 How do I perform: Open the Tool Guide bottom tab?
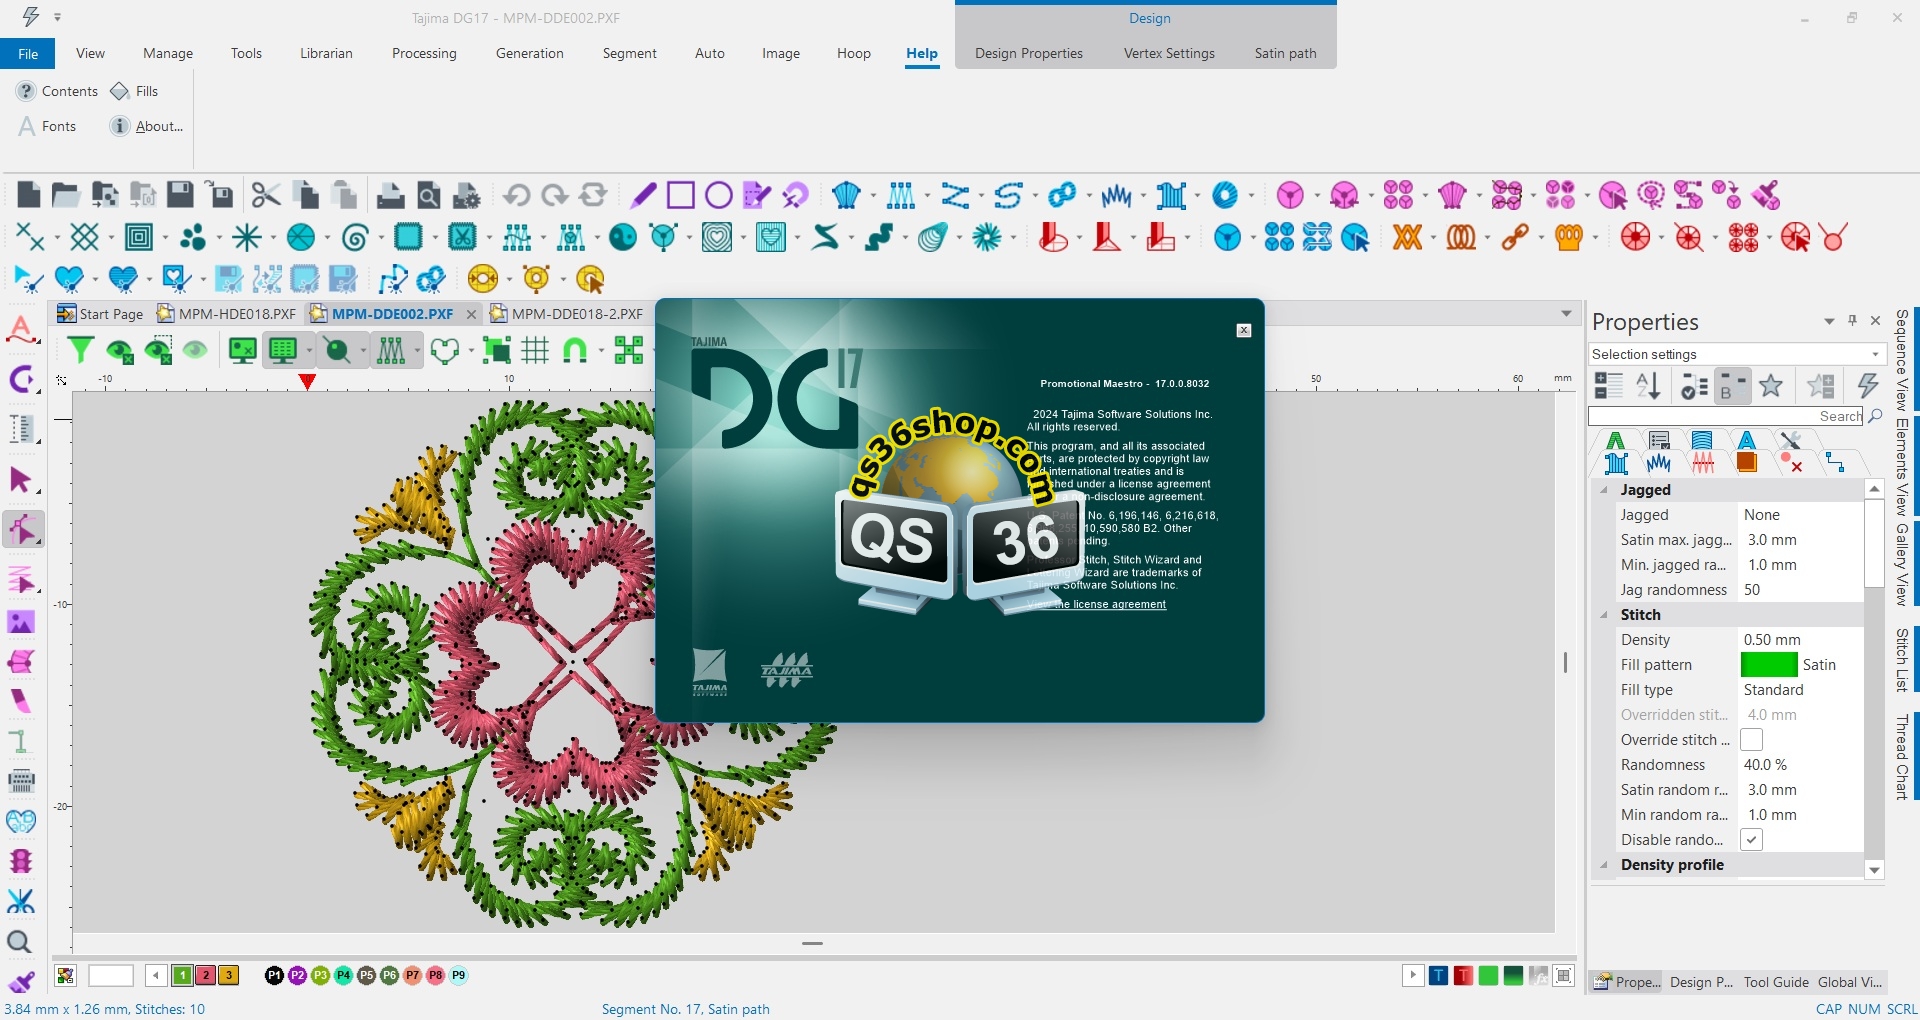(1776, 982)
